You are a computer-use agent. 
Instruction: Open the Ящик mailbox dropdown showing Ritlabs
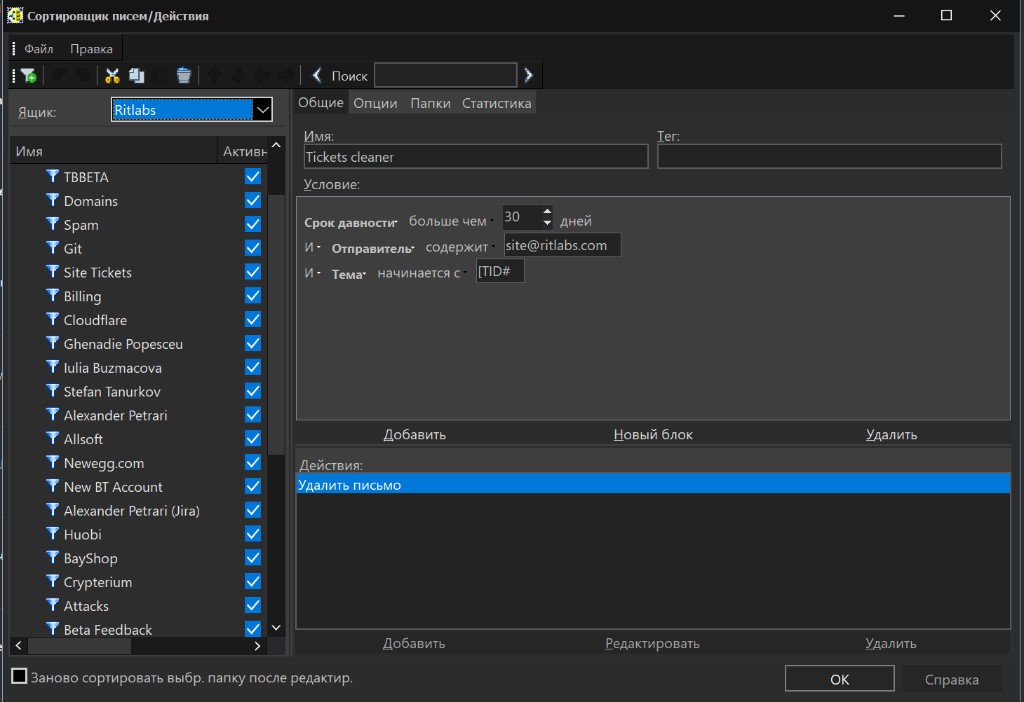(x=191, y=110)
